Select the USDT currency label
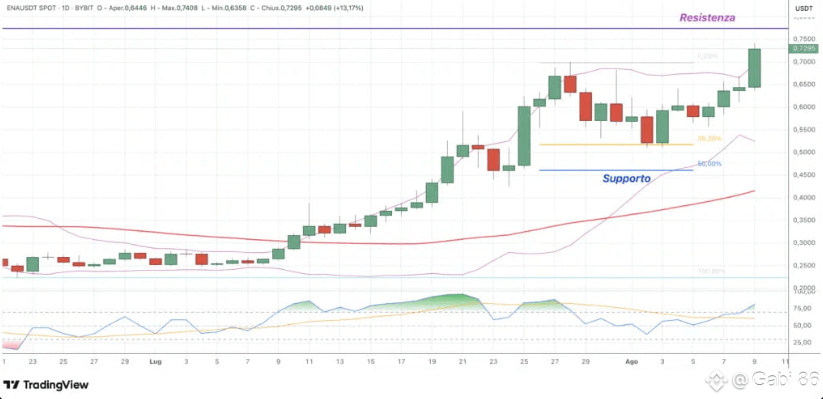This screenshot has width=823, height=399. [x=803, y=8]
